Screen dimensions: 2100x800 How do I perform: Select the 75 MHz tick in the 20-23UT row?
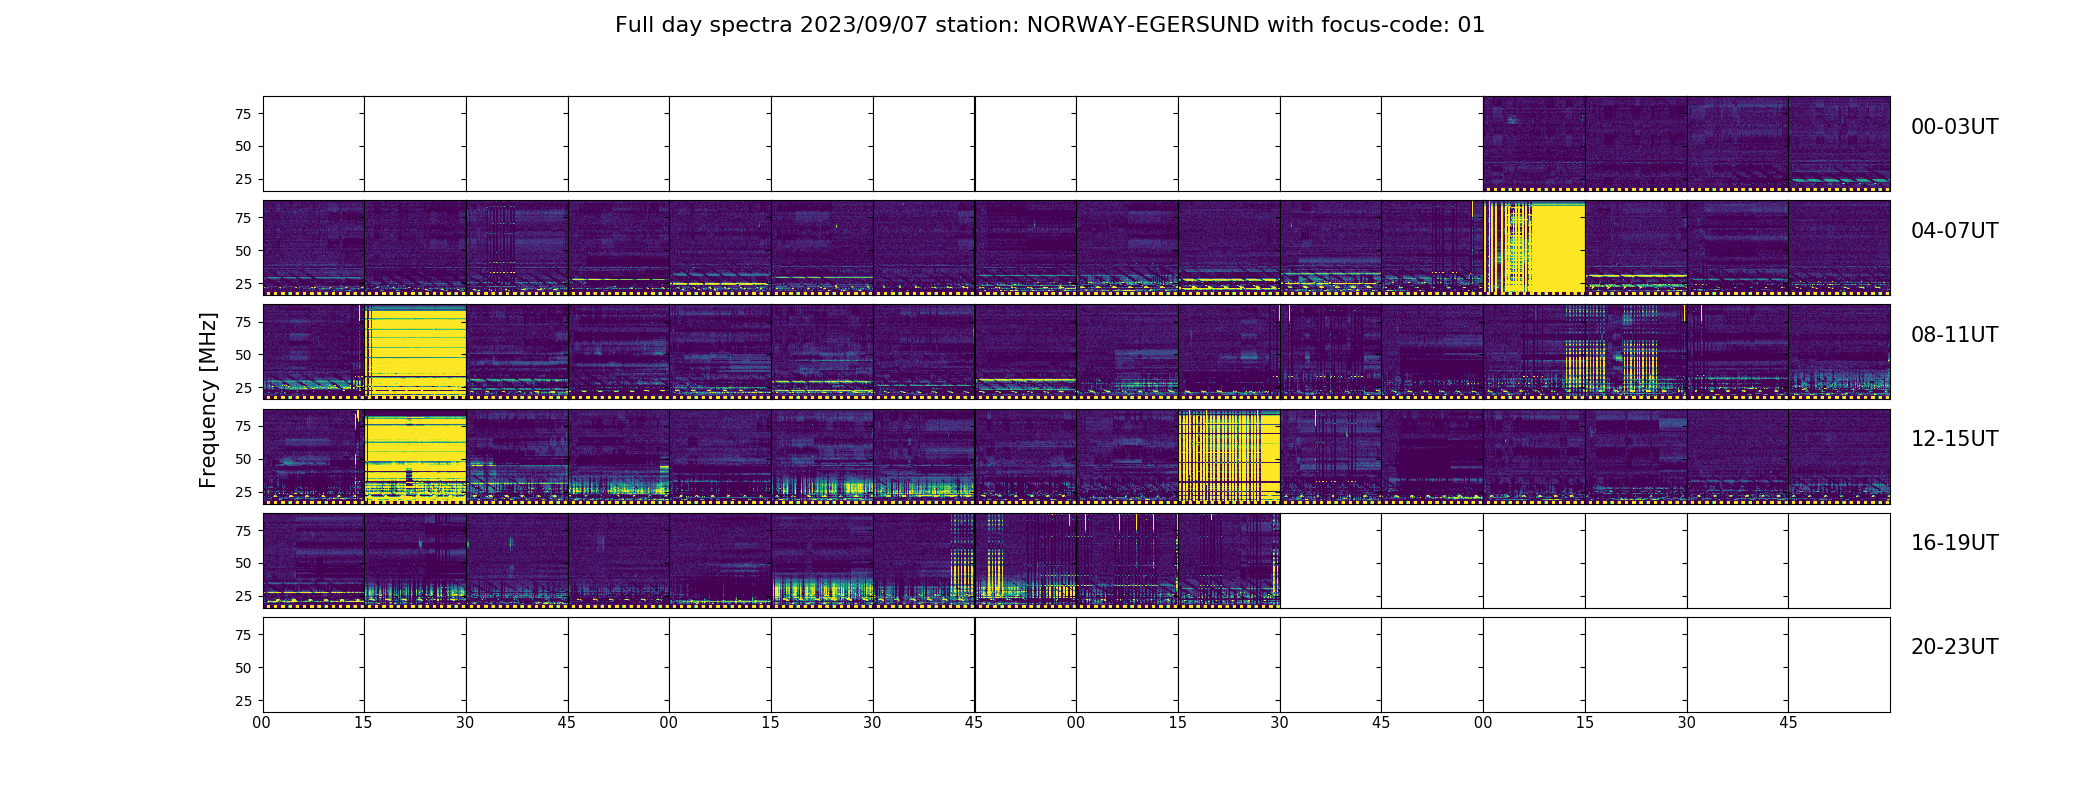coord(243,635)
